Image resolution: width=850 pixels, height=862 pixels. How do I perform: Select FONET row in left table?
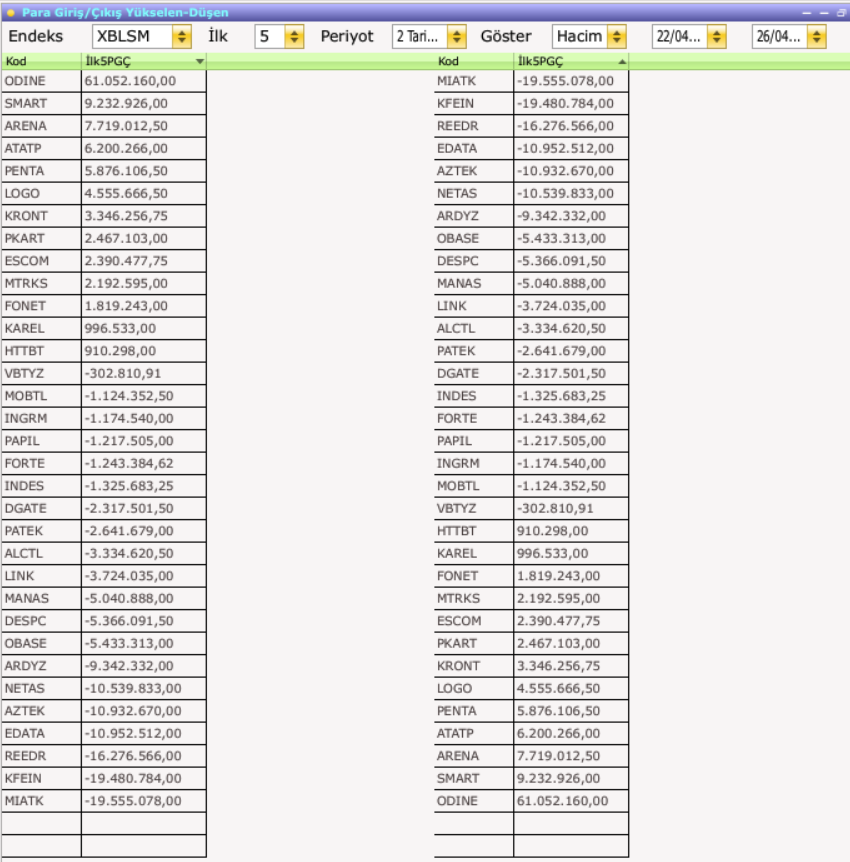tap(104, 306)
